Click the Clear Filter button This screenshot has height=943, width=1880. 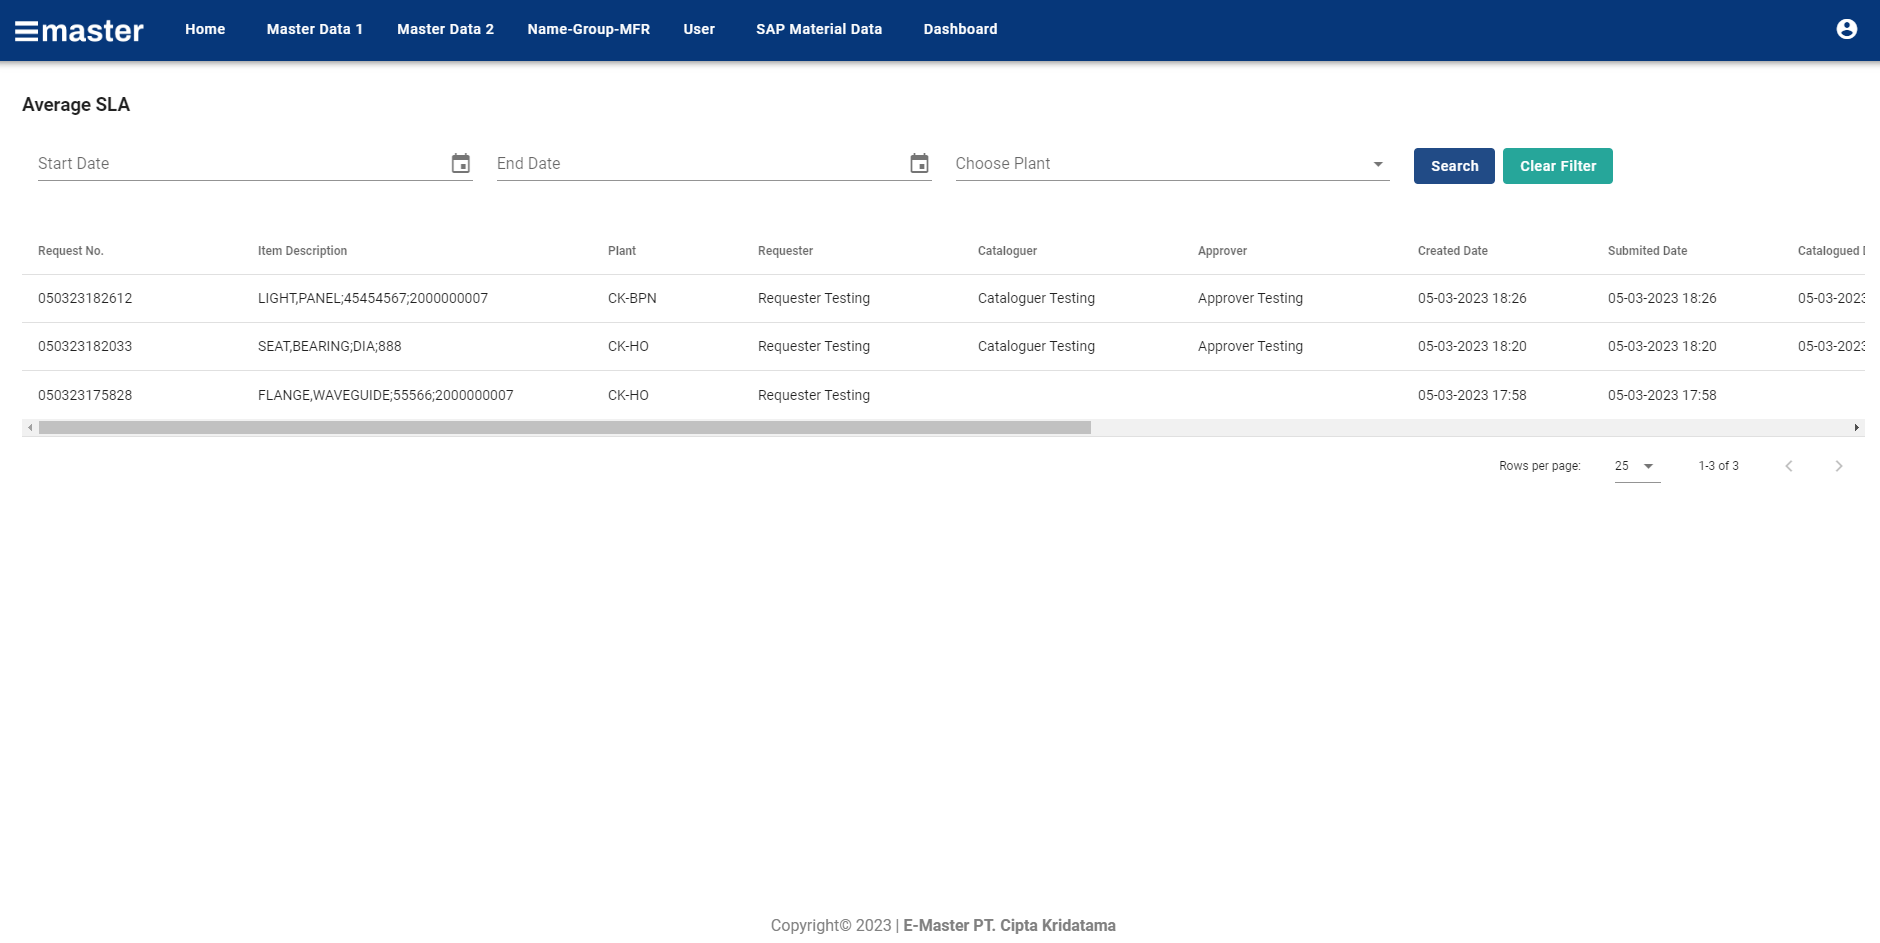[x=1557, y=165]
